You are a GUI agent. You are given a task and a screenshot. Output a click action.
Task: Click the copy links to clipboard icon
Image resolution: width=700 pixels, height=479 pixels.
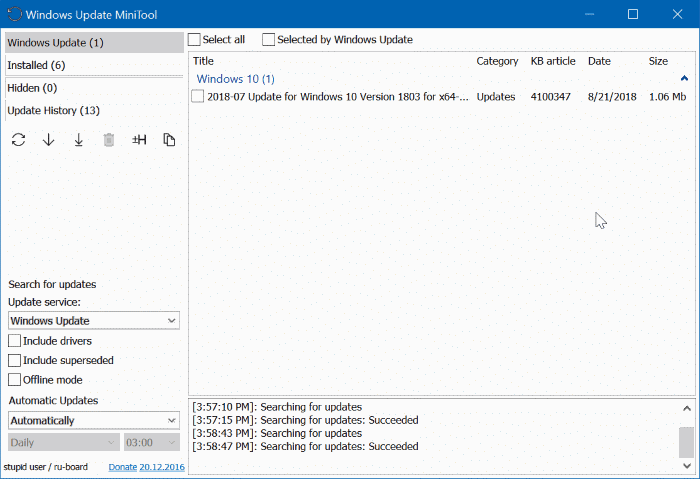point(169,140)
